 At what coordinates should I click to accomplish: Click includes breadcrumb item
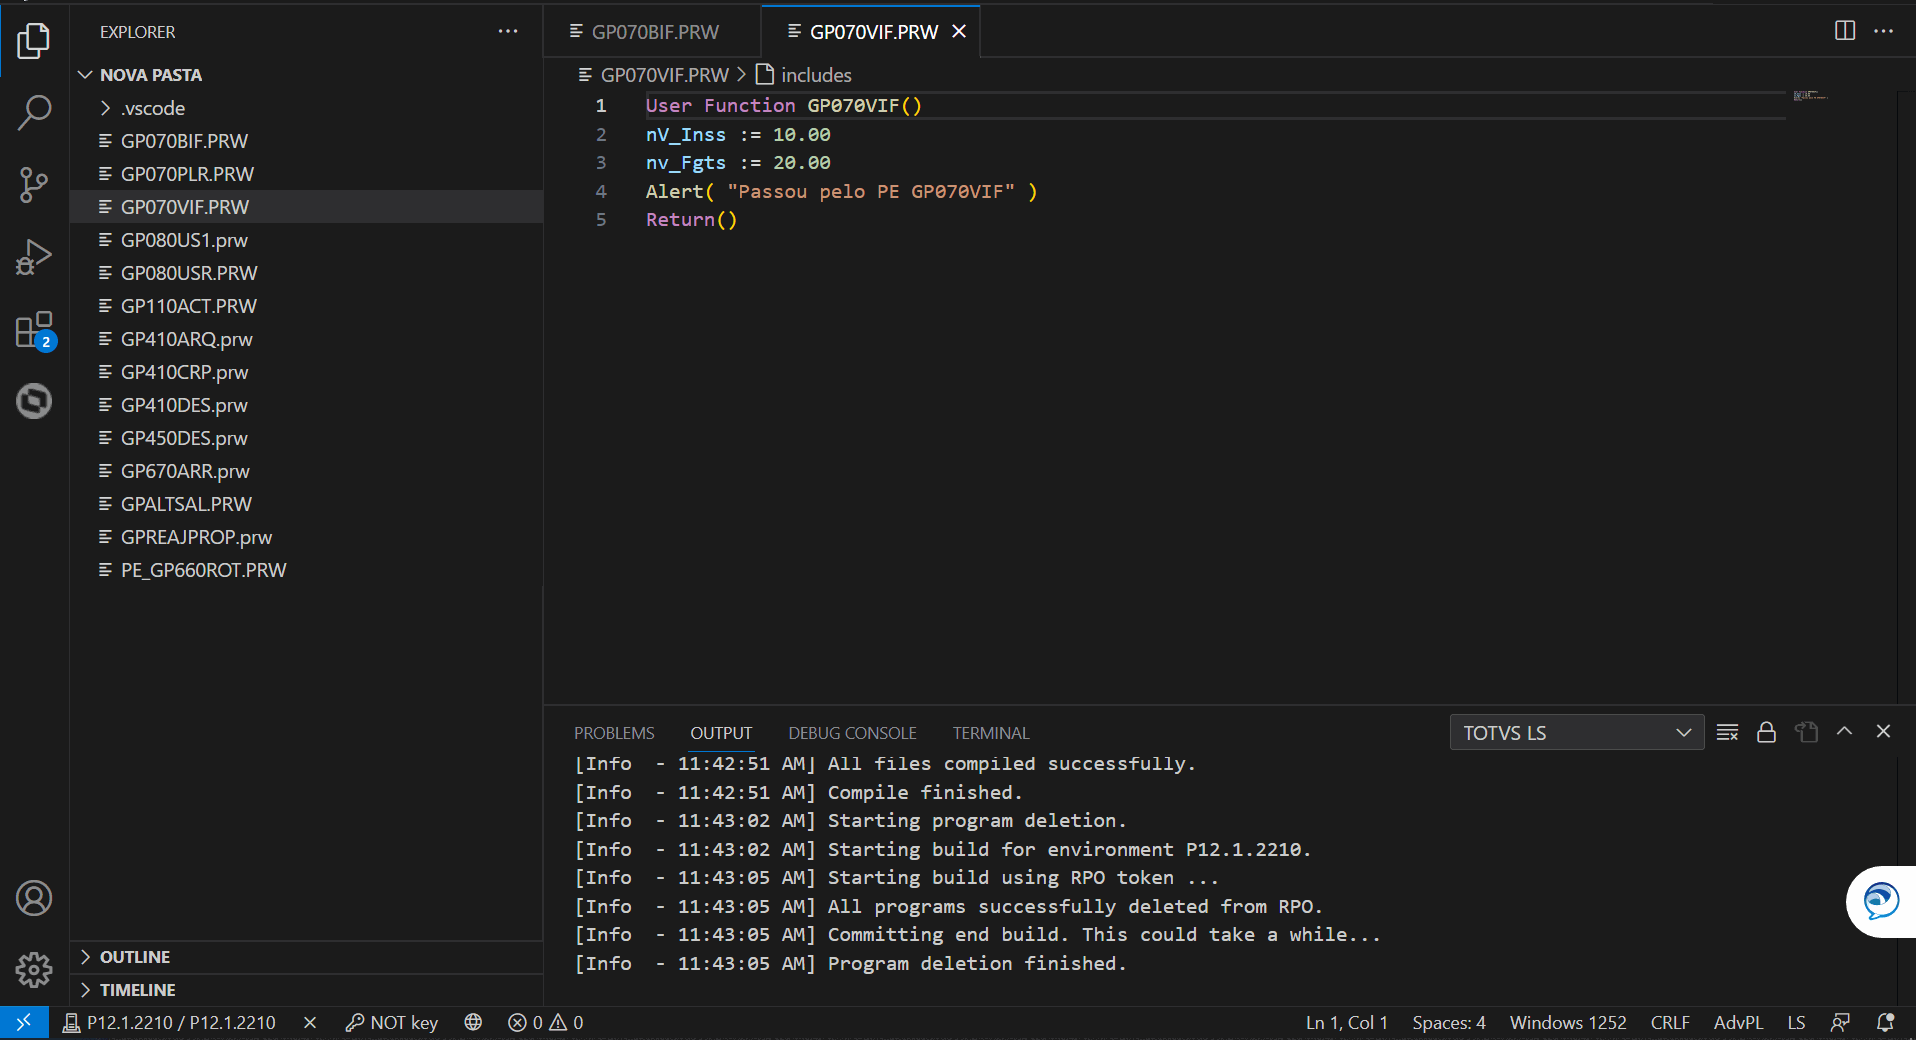[804, 75]
